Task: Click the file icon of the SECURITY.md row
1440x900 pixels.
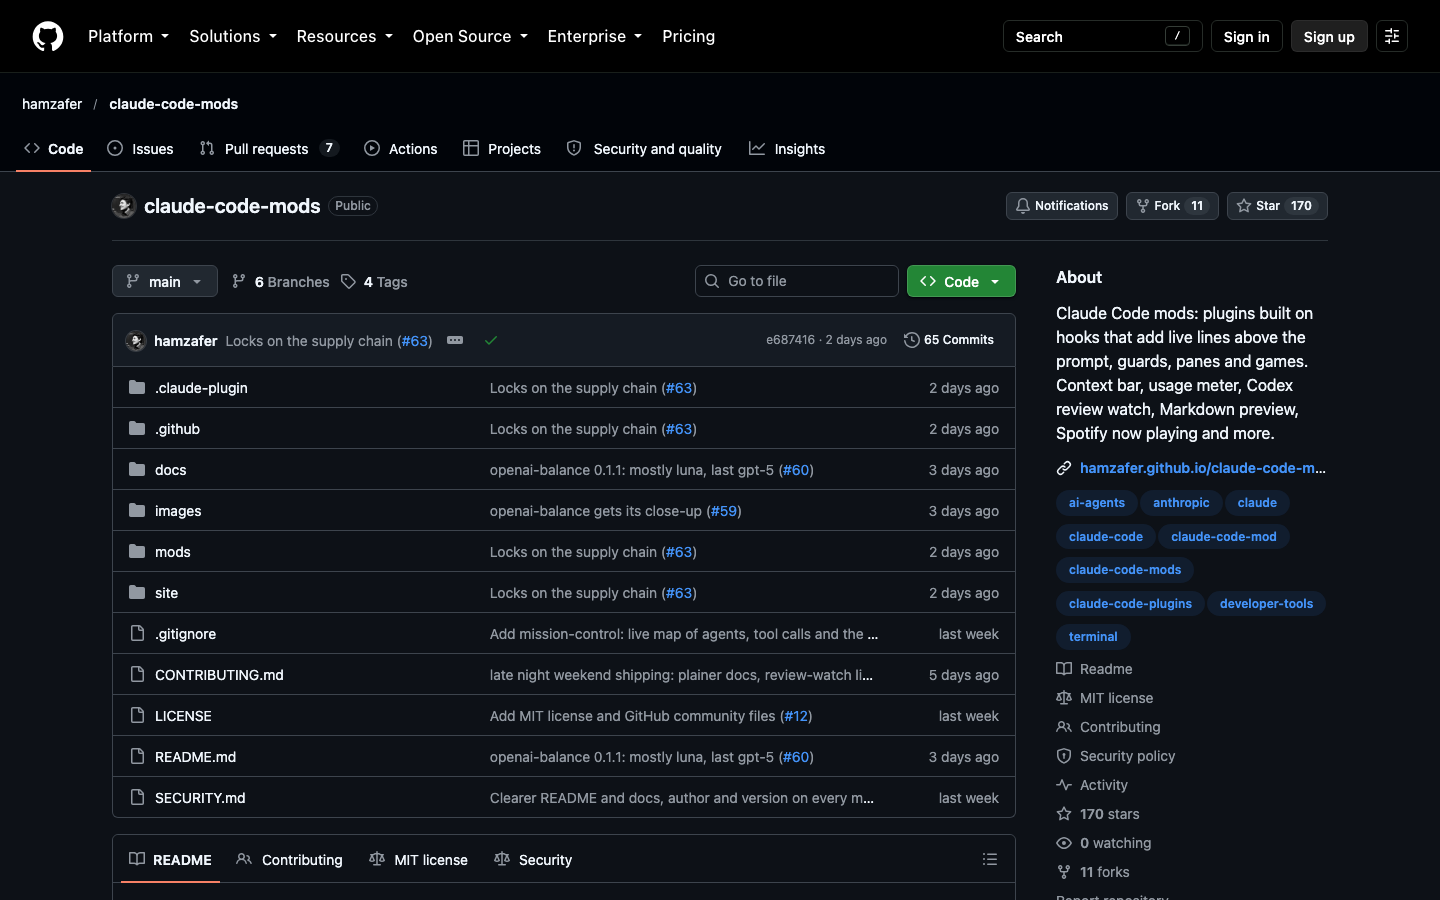Action: 137,797
